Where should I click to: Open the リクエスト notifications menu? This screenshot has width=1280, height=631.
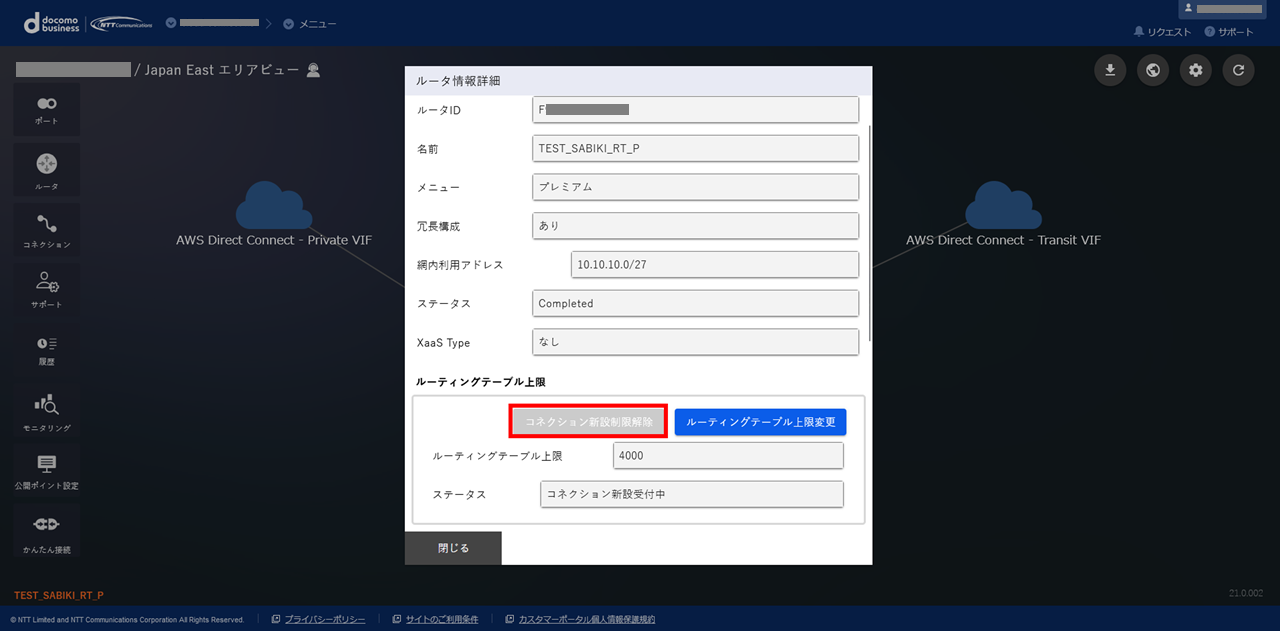1162,32
